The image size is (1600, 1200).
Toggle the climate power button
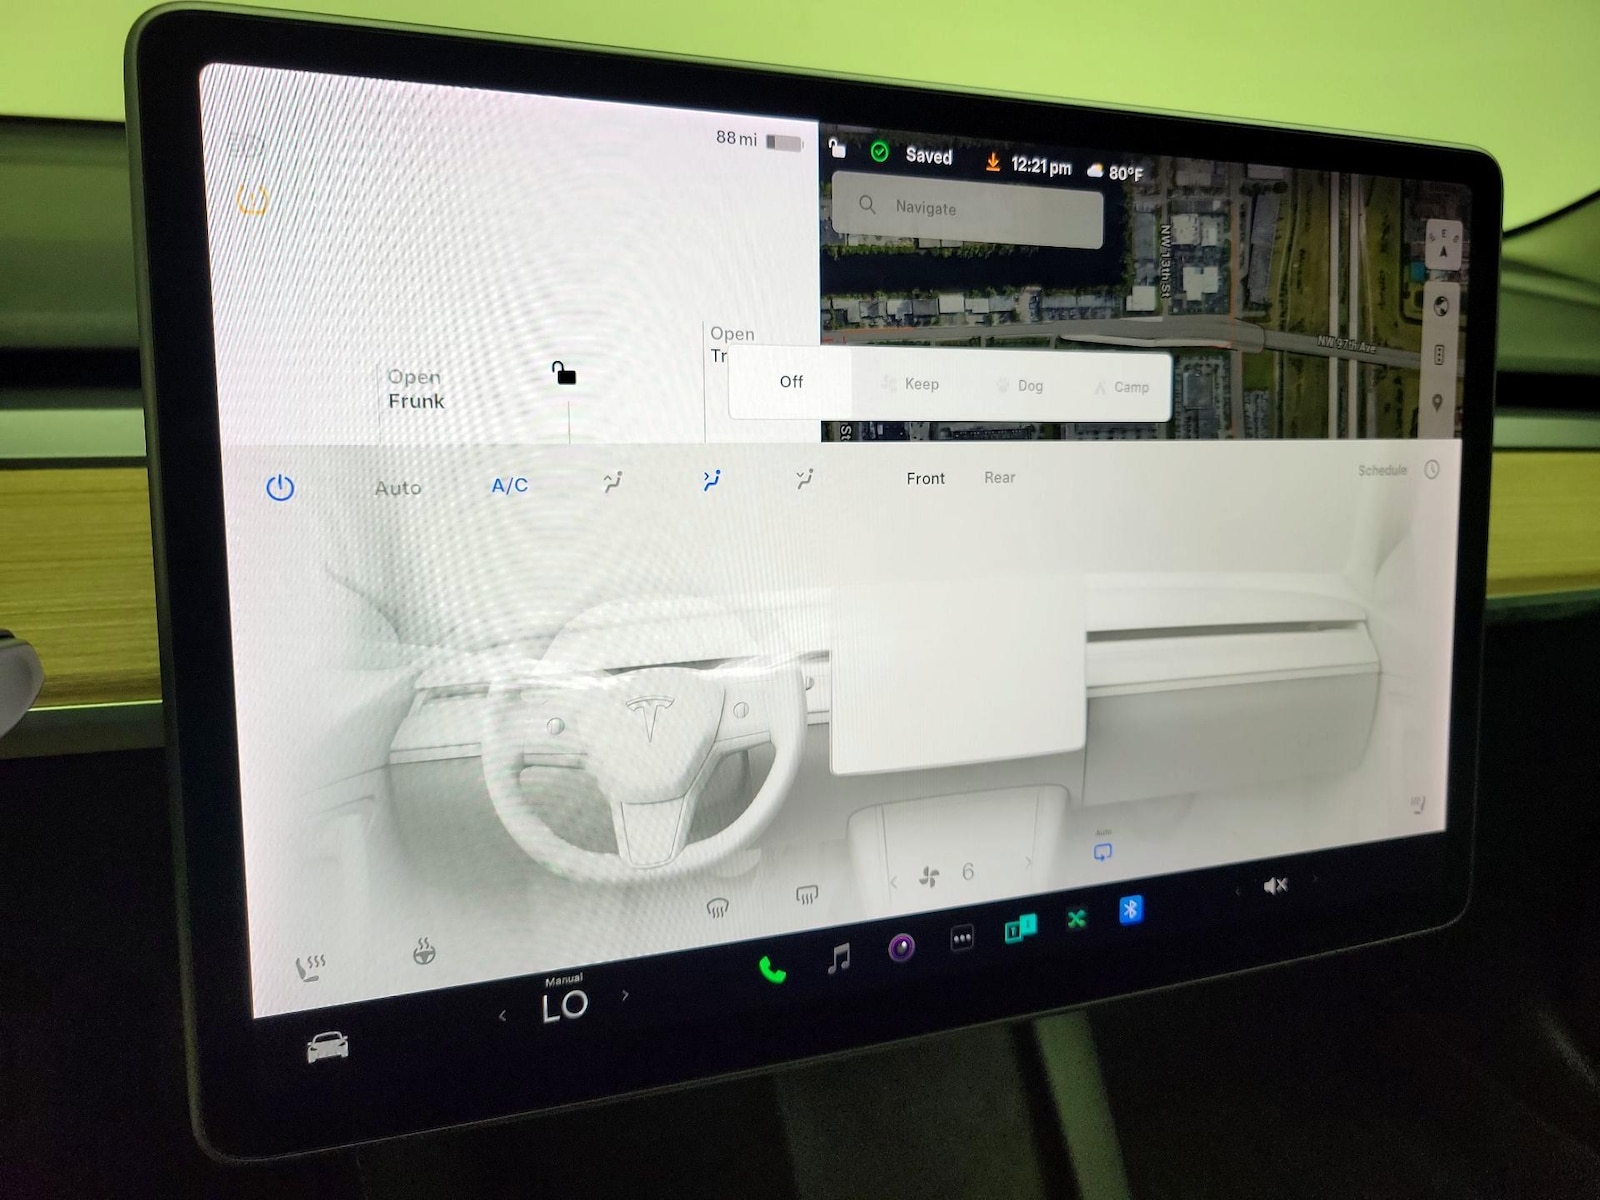280,488
